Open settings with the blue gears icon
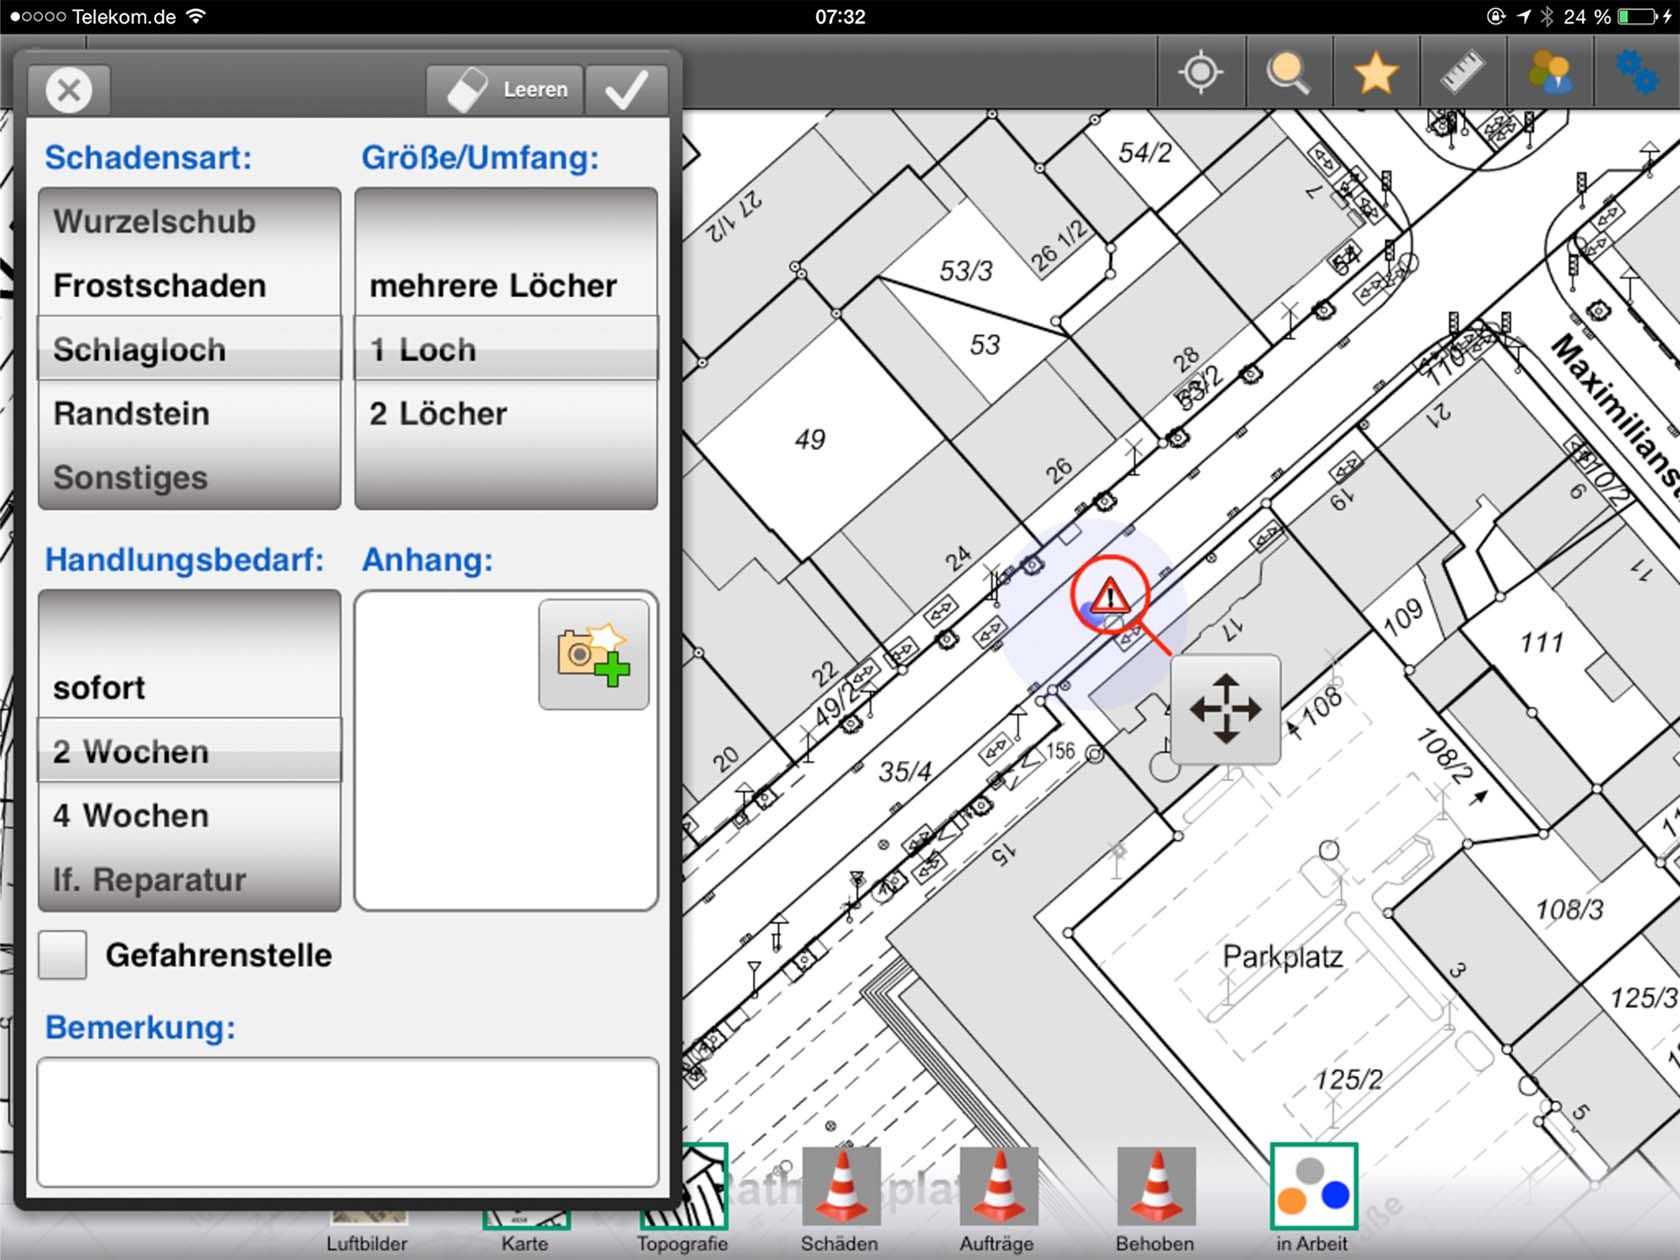Screen dimensions: 1680x1260 [x=1638, y=73]
